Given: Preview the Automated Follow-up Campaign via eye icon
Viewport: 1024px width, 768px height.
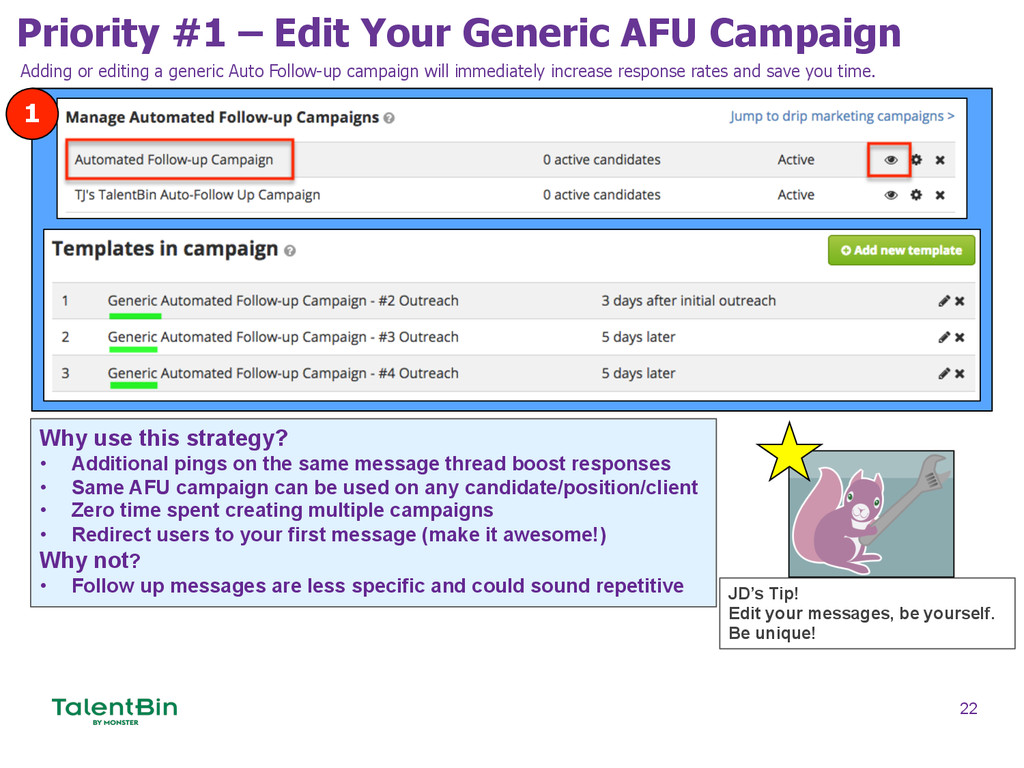Looking at the screenshot, I should (890, 160).
